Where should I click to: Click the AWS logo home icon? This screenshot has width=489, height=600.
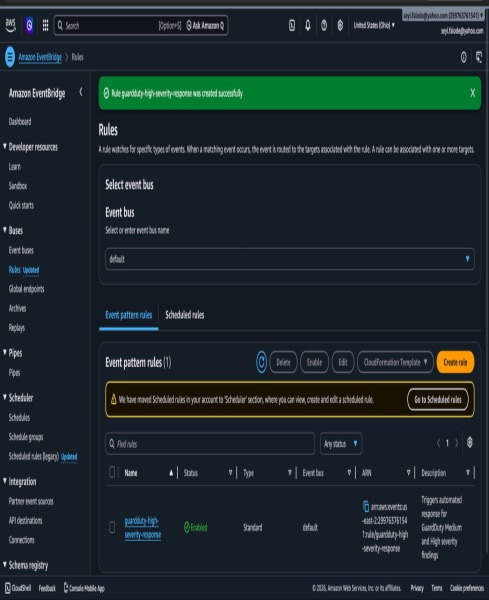click(10, 25)
